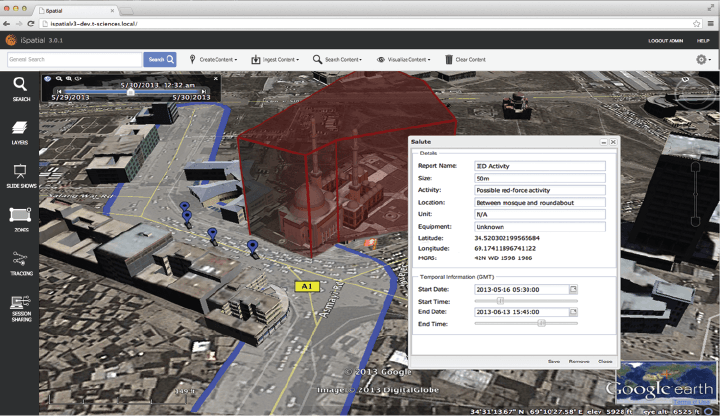Click the Logout Admin link
Viewport: 720px width, 416px height.
(x=665, y=40)
